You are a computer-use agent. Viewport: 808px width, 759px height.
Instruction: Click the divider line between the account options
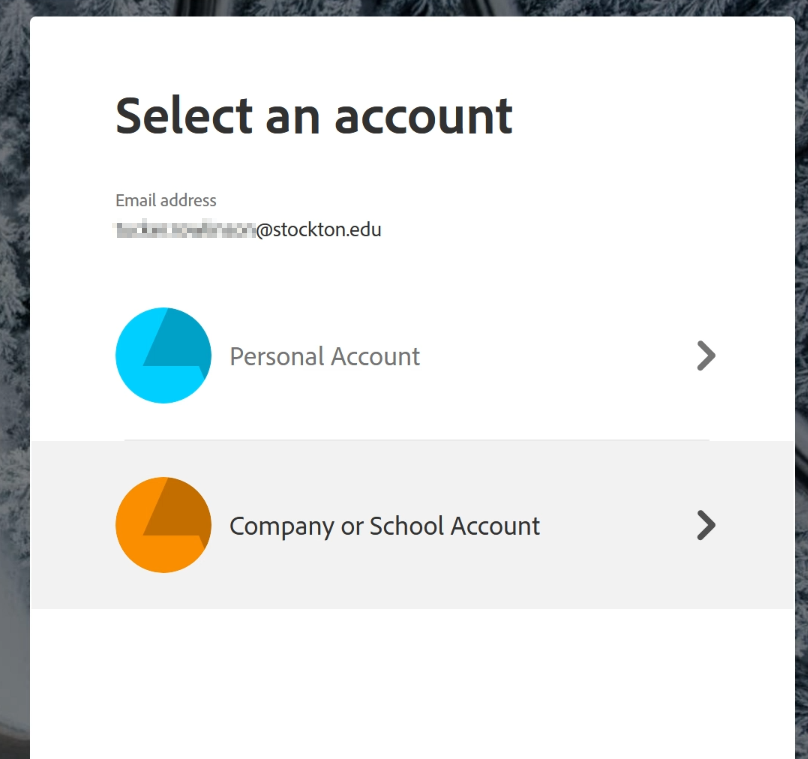coord(417,440)
